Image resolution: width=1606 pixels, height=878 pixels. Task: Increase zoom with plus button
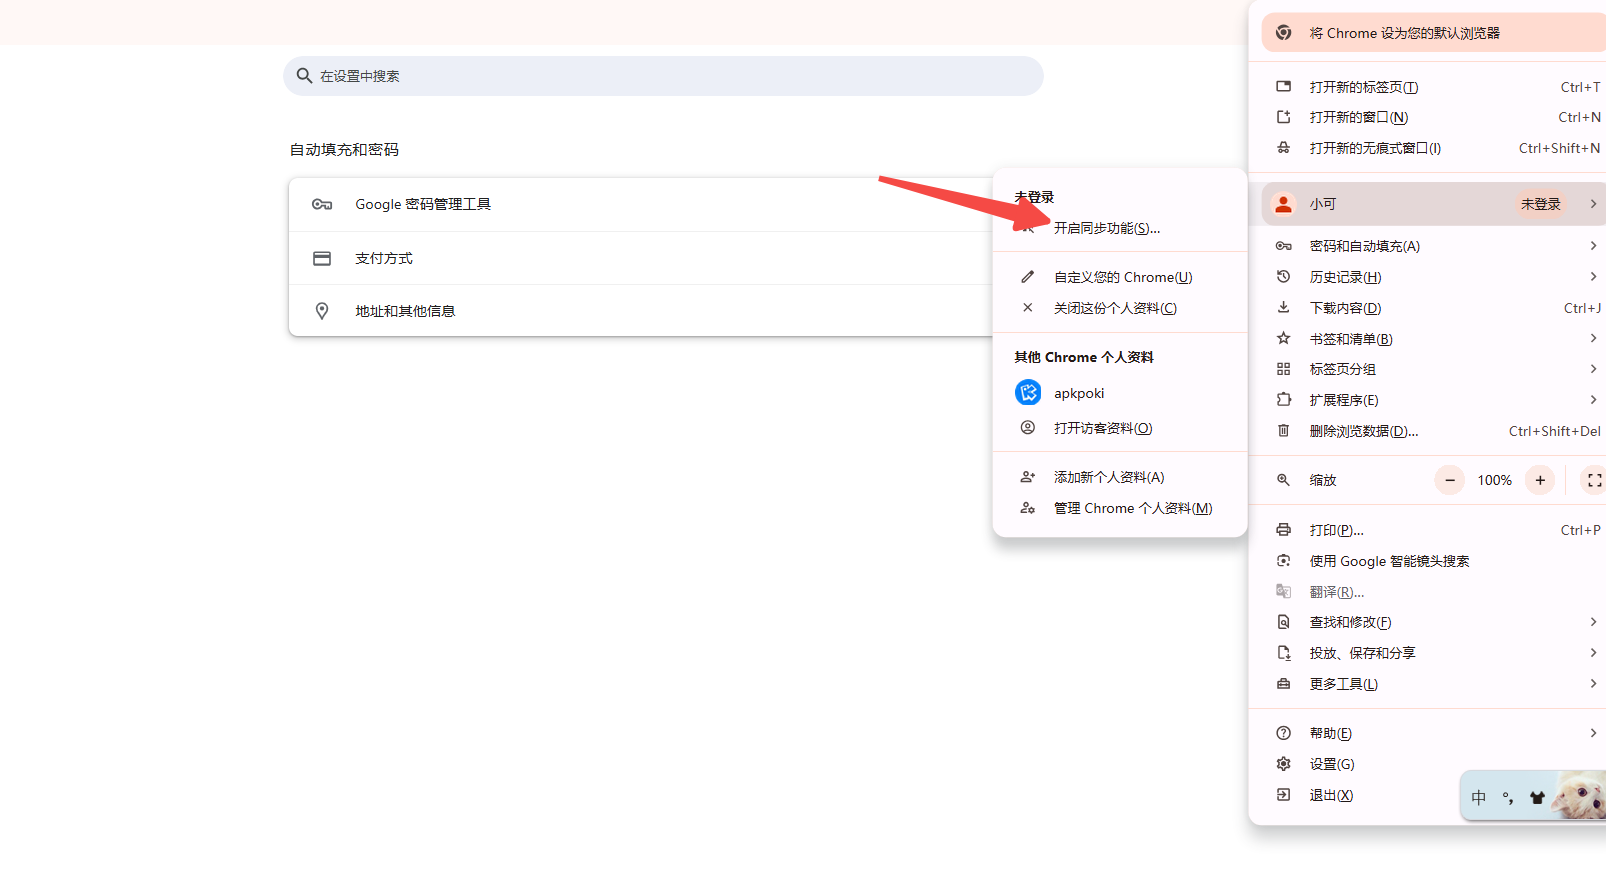(1540, 480)
